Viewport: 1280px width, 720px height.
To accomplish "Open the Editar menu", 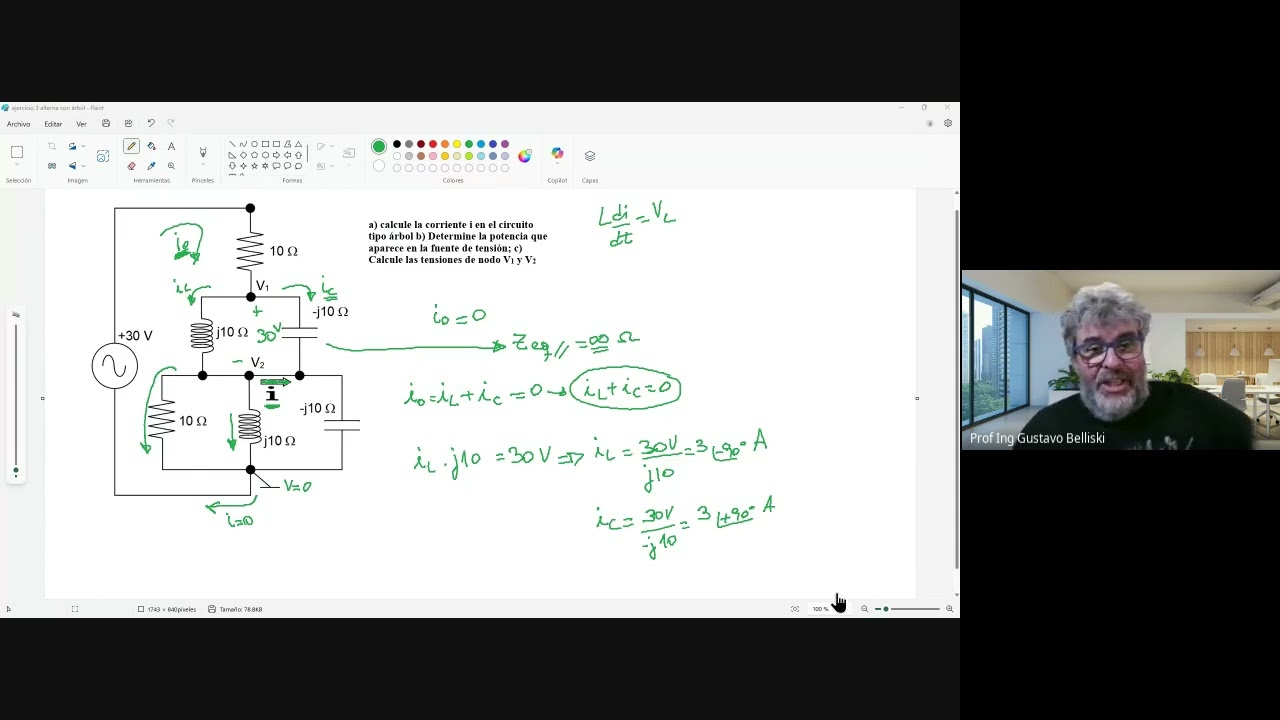I will point(53,124).
